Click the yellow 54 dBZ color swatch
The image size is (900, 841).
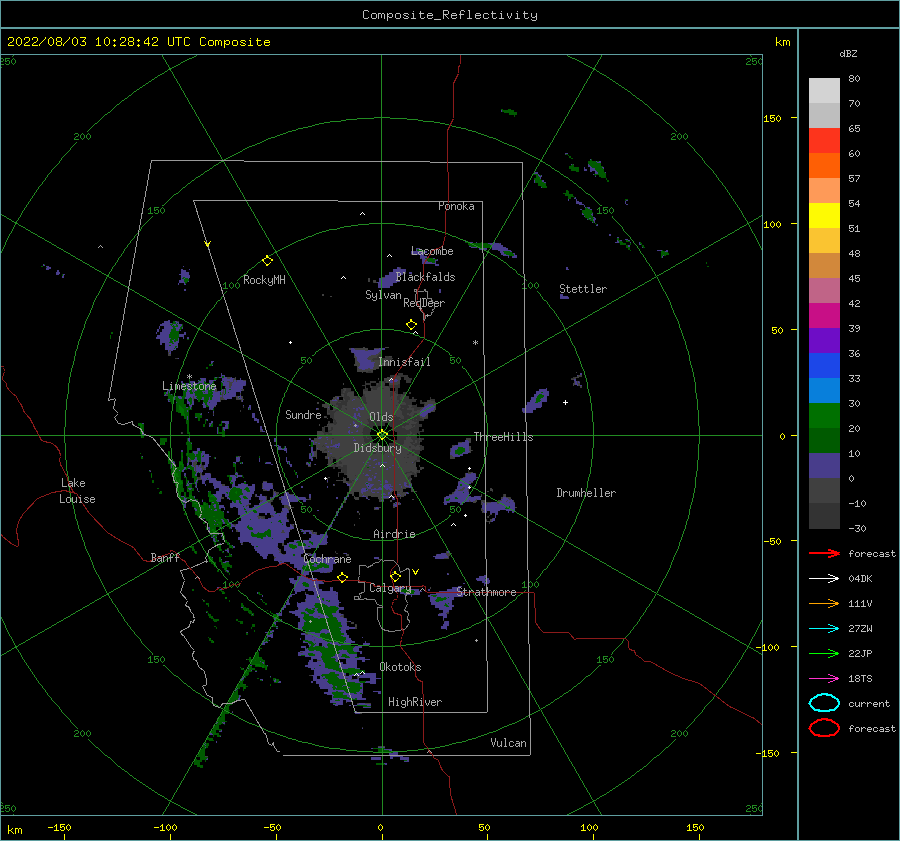tap(824, 215)
